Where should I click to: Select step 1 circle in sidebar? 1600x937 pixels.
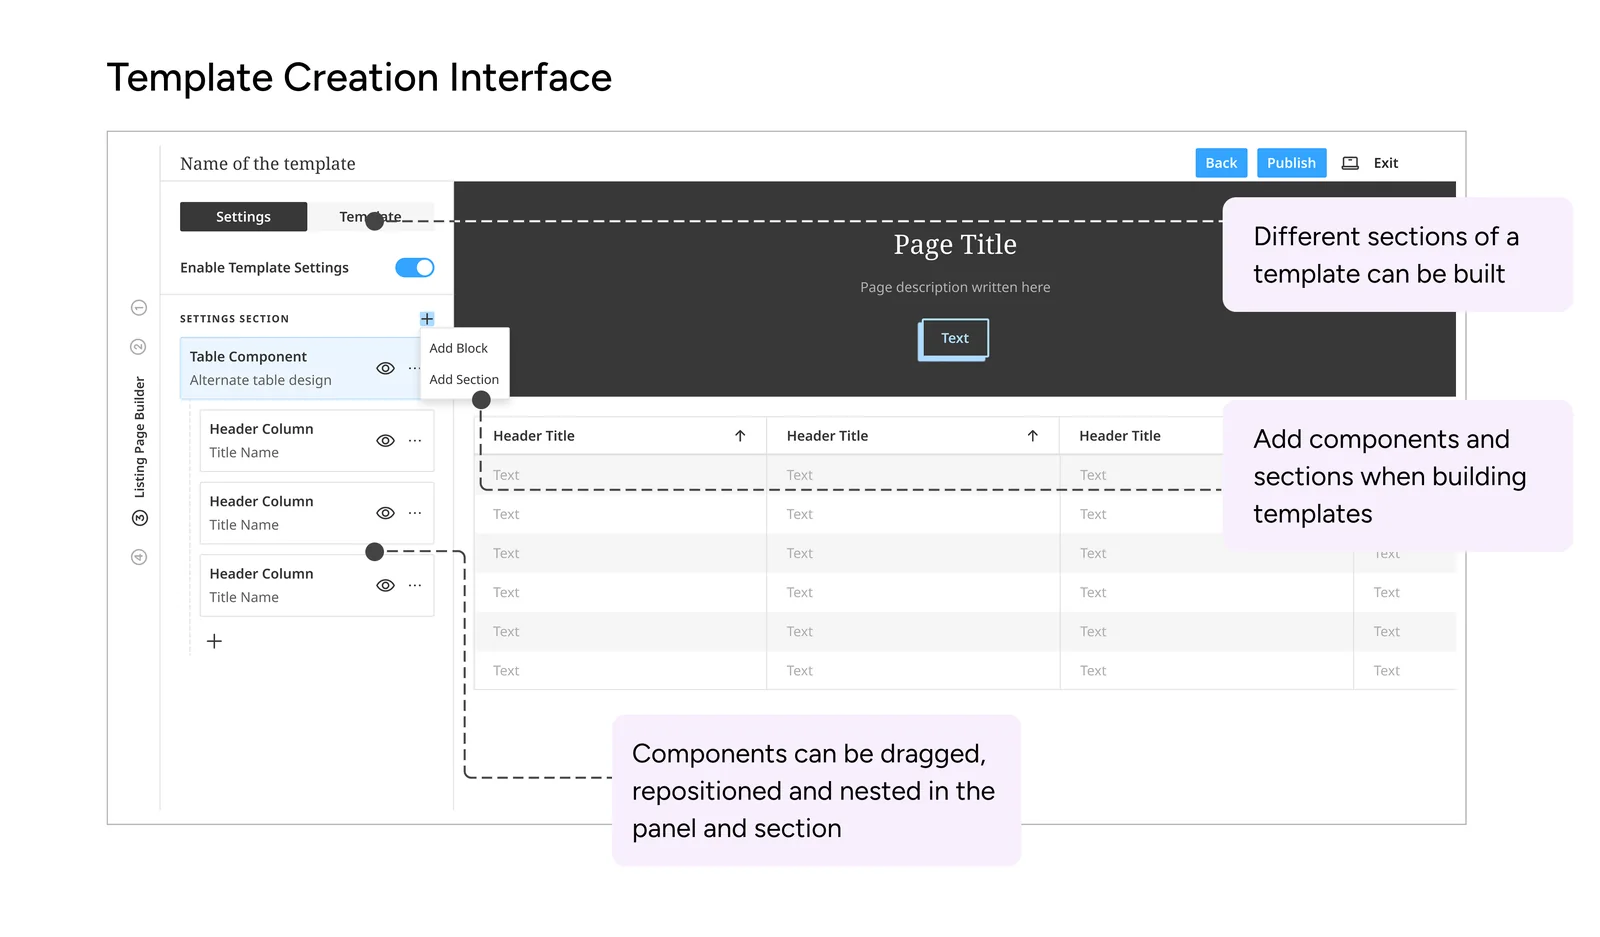139,308
